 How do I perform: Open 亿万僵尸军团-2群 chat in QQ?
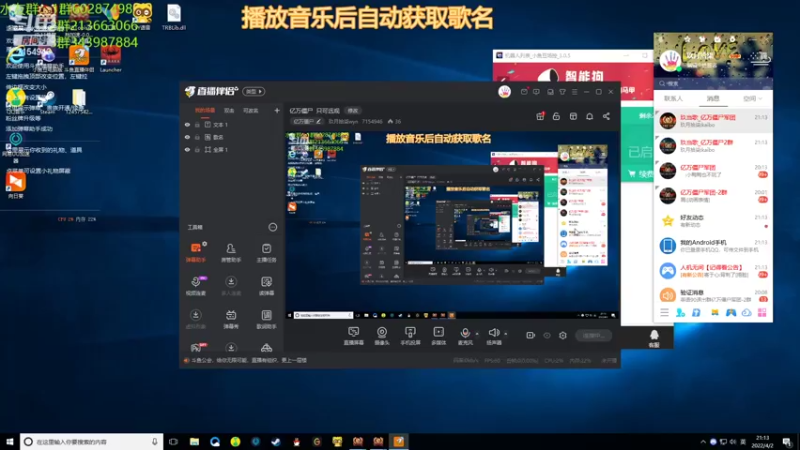(x=713, y=196)
